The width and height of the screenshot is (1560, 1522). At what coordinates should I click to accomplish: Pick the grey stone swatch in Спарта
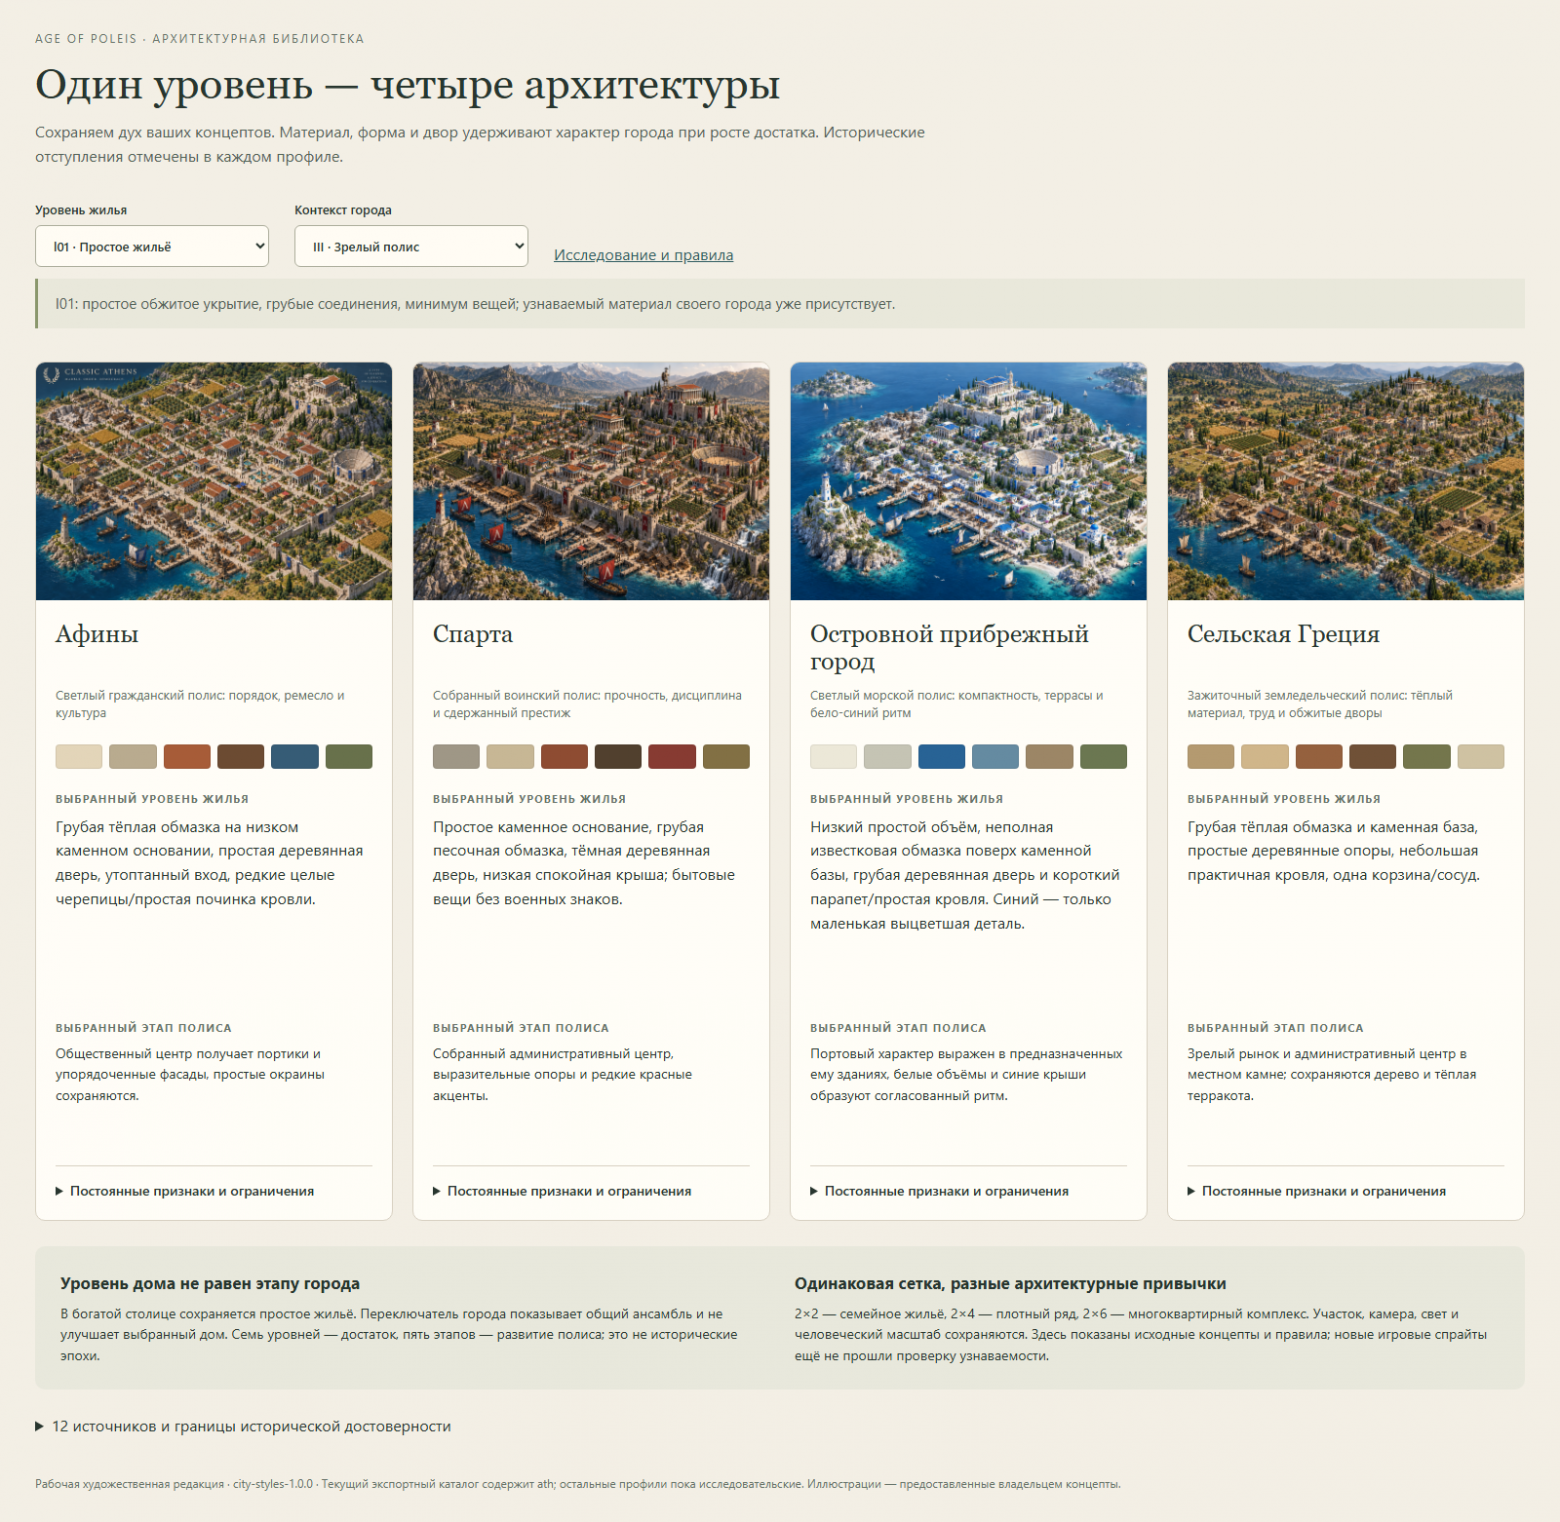[x=457, y=756]
